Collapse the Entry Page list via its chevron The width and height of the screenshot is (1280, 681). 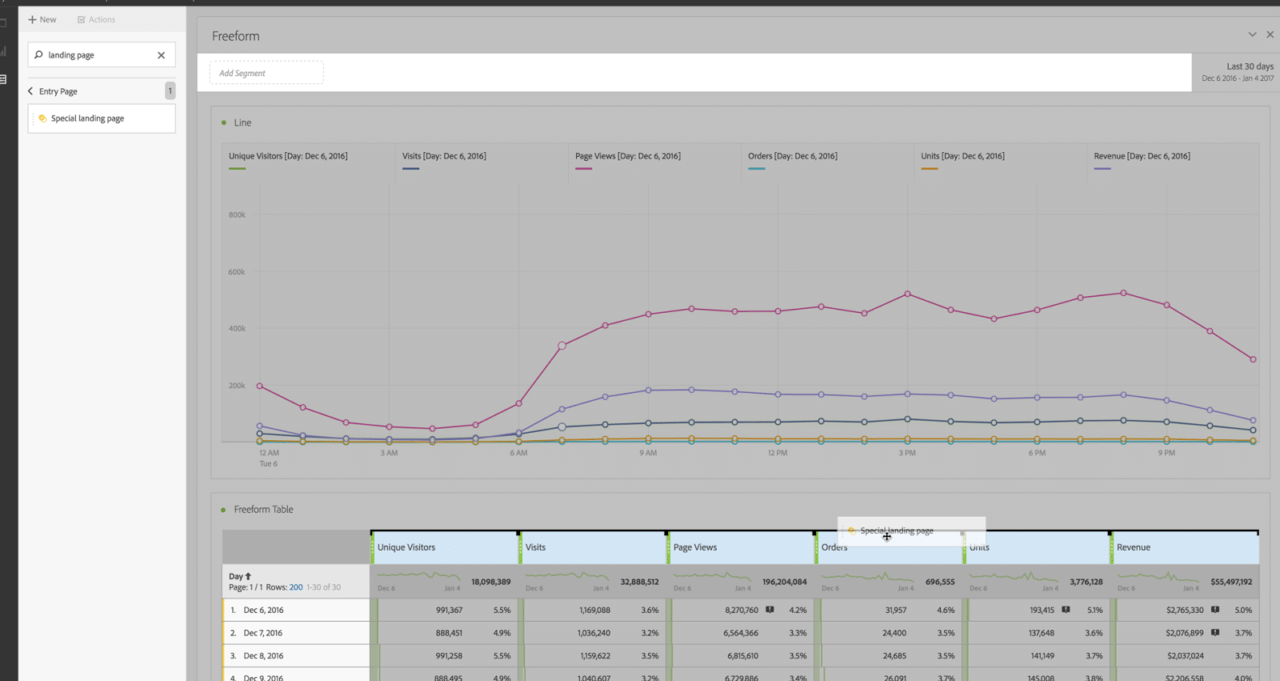point(29,90)
